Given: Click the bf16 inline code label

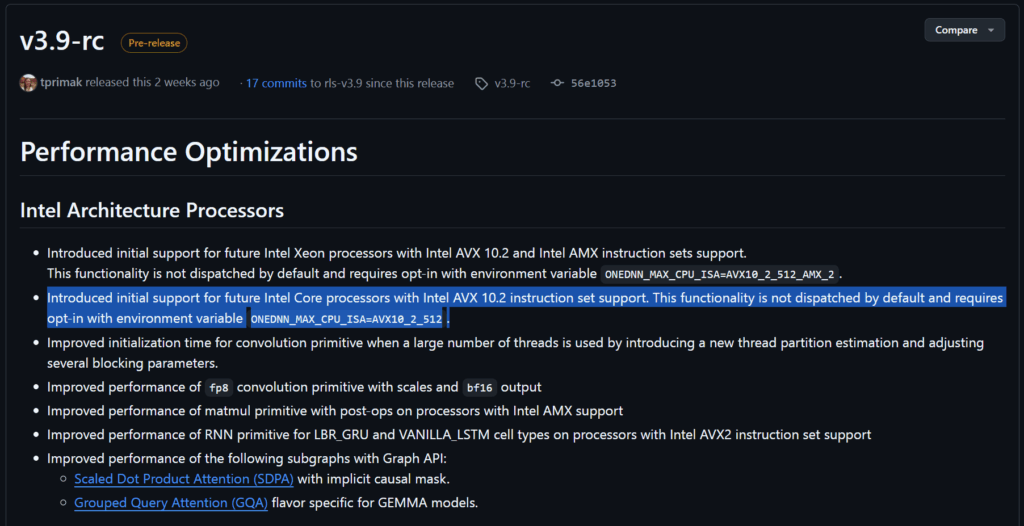Looking at the screenshot, I should pyautogui.click(x=480, y=387).
